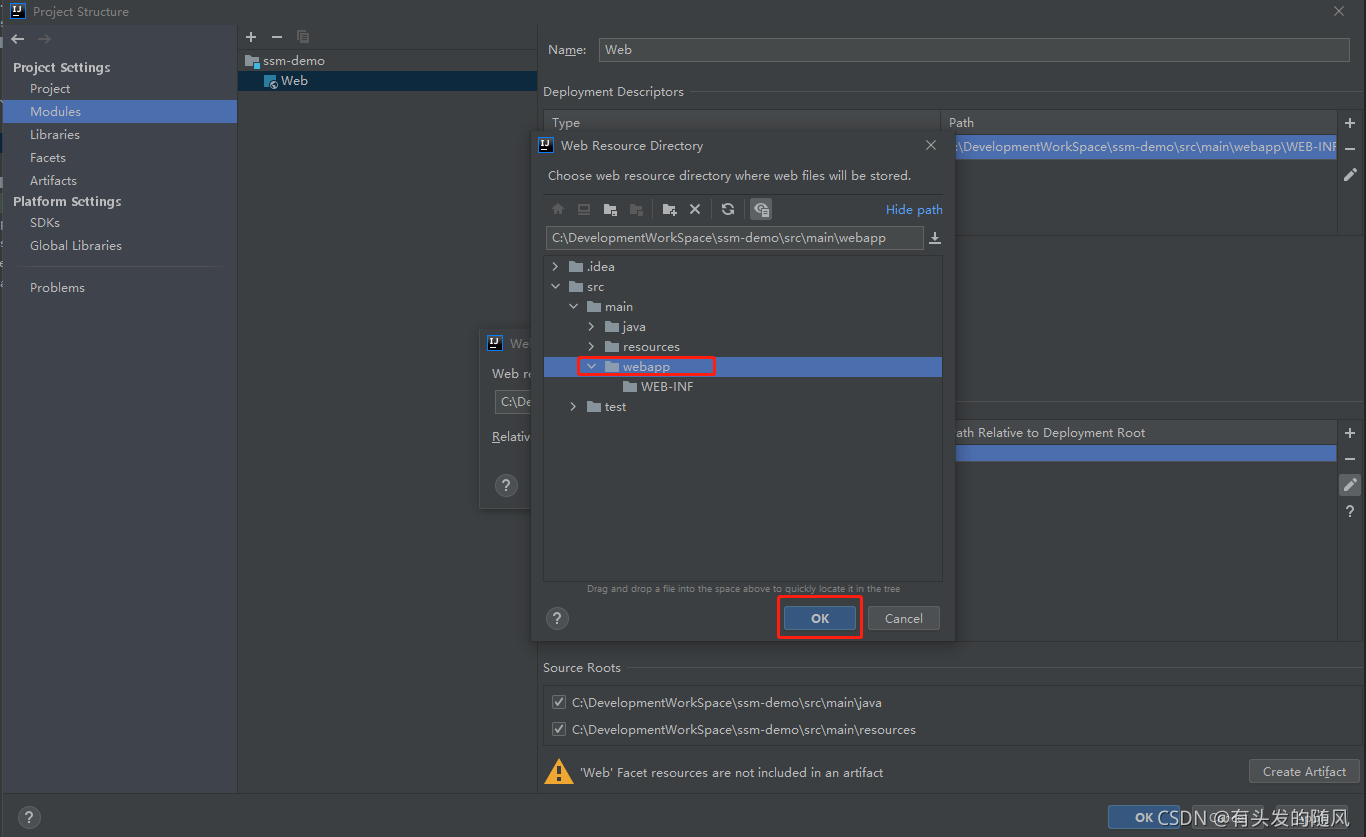Toggle src\main\java source root checkbox

(x=559, y=702)
